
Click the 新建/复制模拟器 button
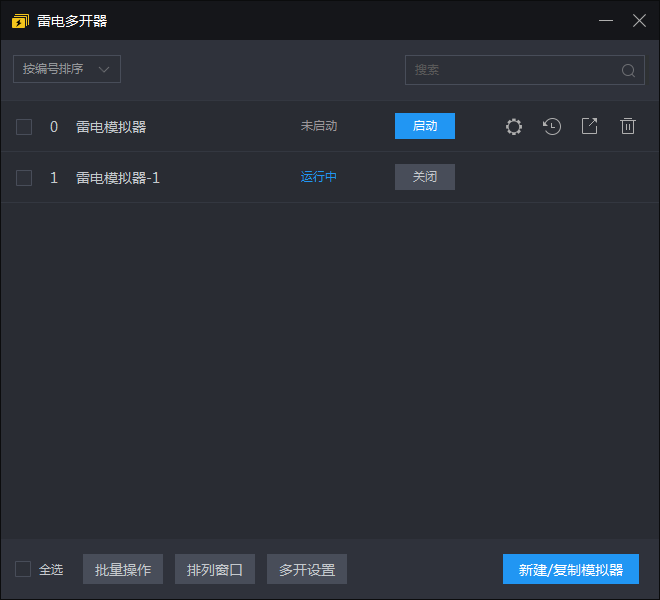pyautogui.click(x=571, y=570)
